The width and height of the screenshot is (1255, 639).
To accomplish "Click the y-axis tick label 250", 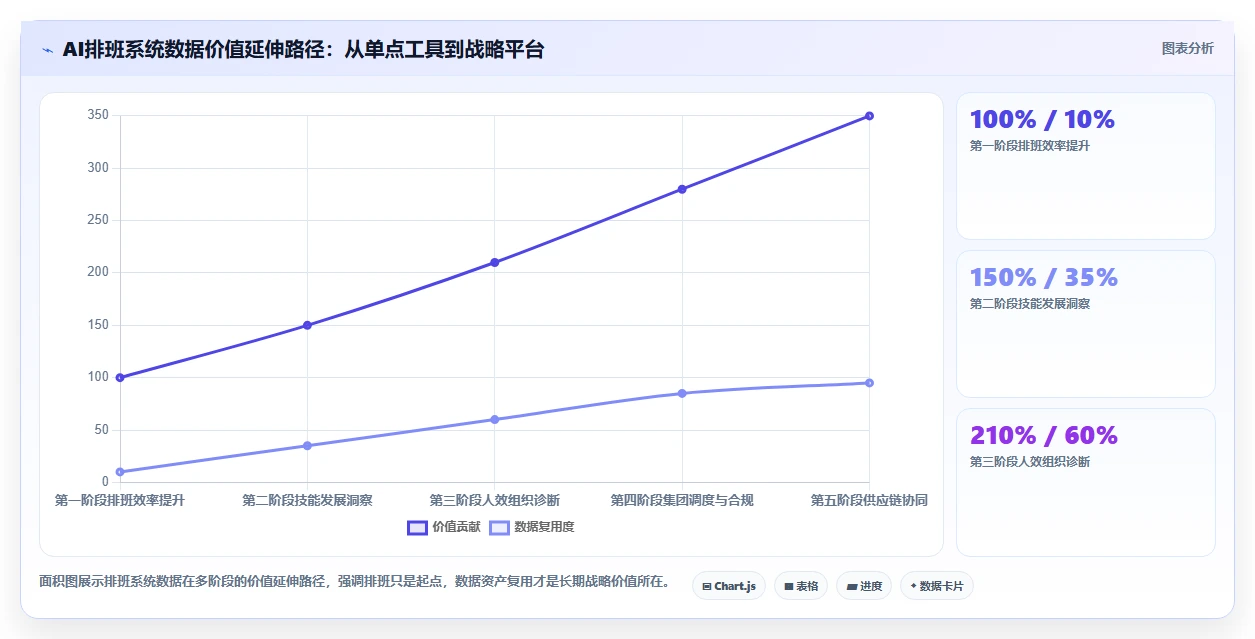I will pyautogui.click(x=98, y=220).
